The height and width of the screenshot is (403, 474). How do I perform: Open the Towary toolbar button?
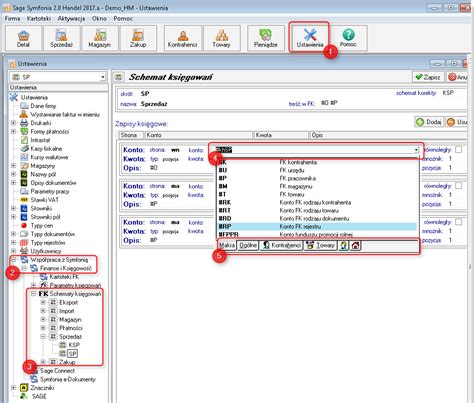[x=221, y=38]
